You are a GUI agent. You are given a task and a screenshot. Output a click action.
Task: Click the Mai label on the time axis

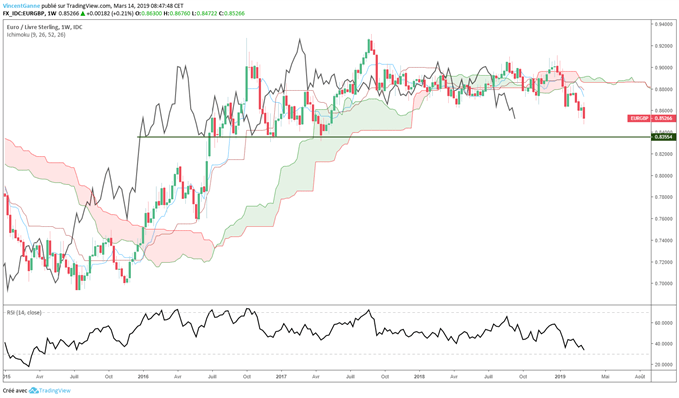(x=605, y=377)
